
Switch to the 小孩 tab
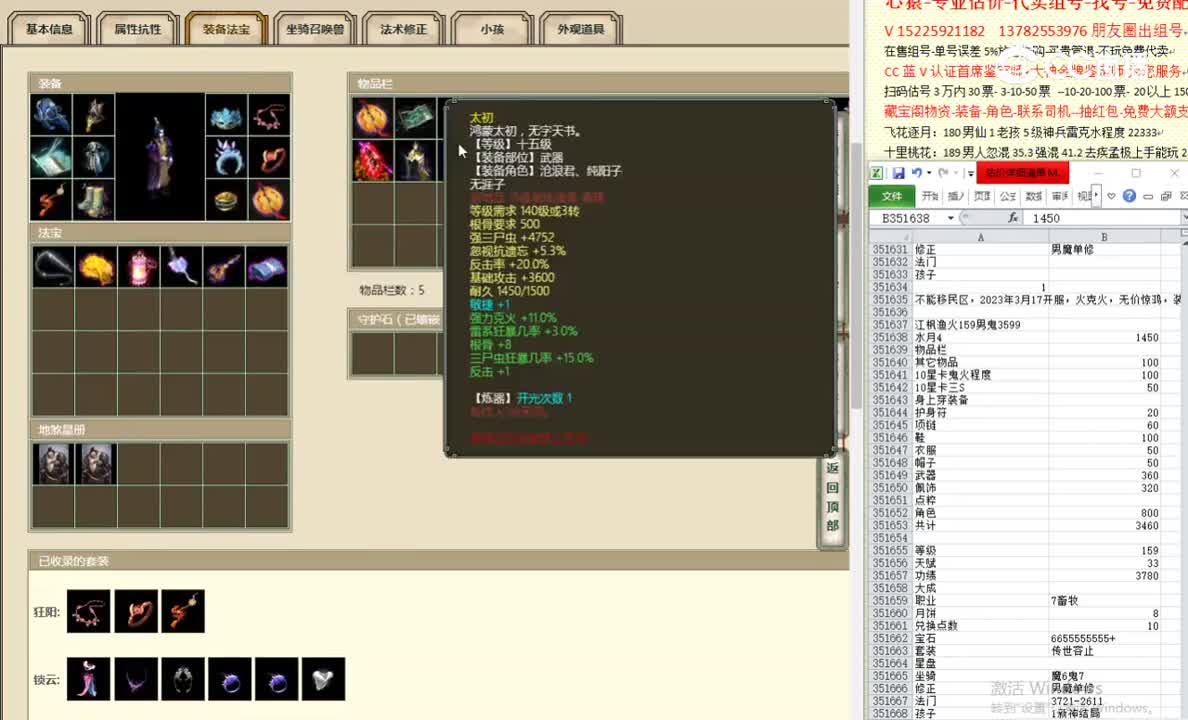(493, 30)
